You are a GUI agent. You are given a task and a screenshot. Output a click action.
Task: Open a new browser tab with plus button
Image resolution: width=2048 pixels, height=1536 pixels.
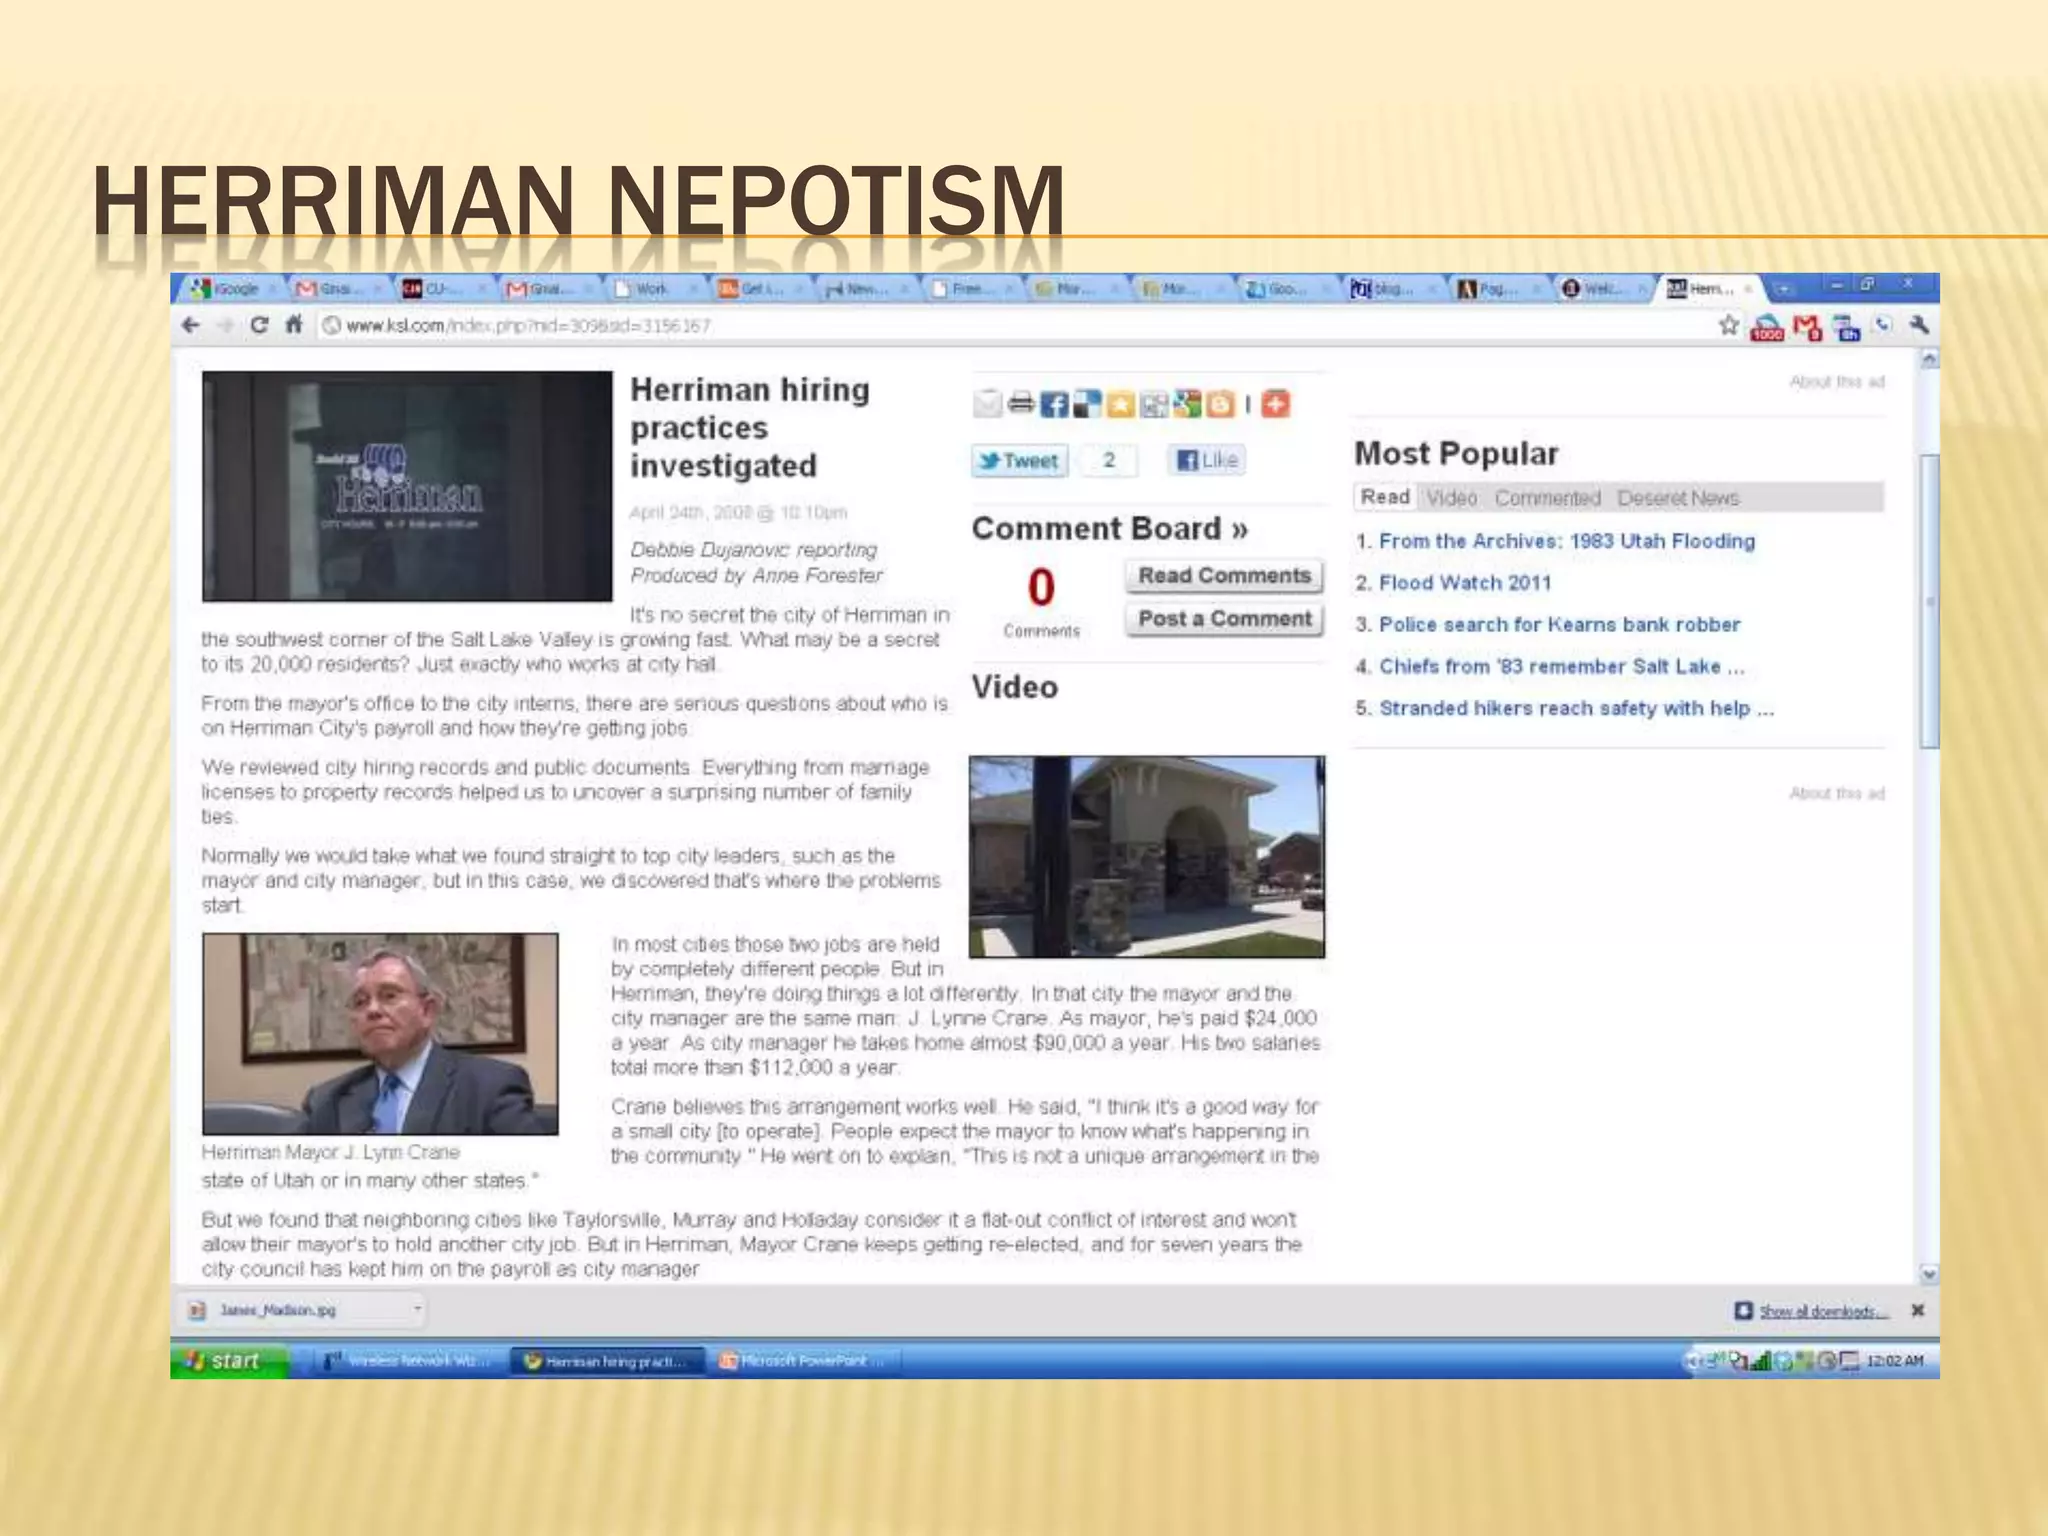pos(1783,290)
